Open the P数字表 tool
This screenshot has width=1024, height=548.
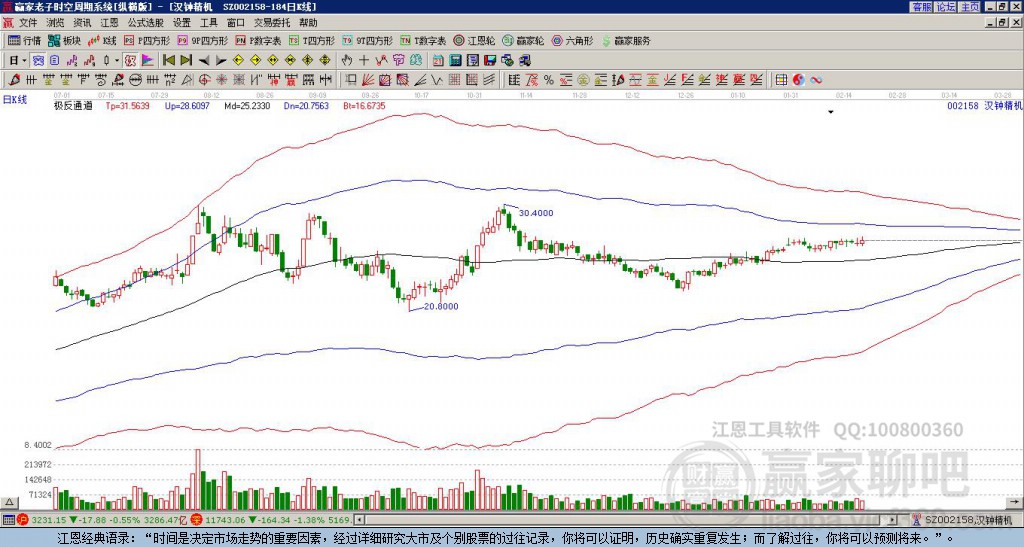(x=258, y=40)
